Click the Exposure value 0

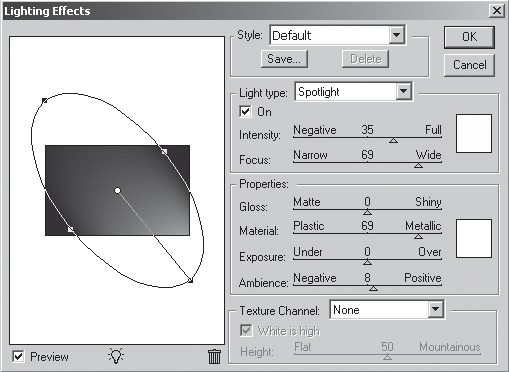tap(367, 252)
